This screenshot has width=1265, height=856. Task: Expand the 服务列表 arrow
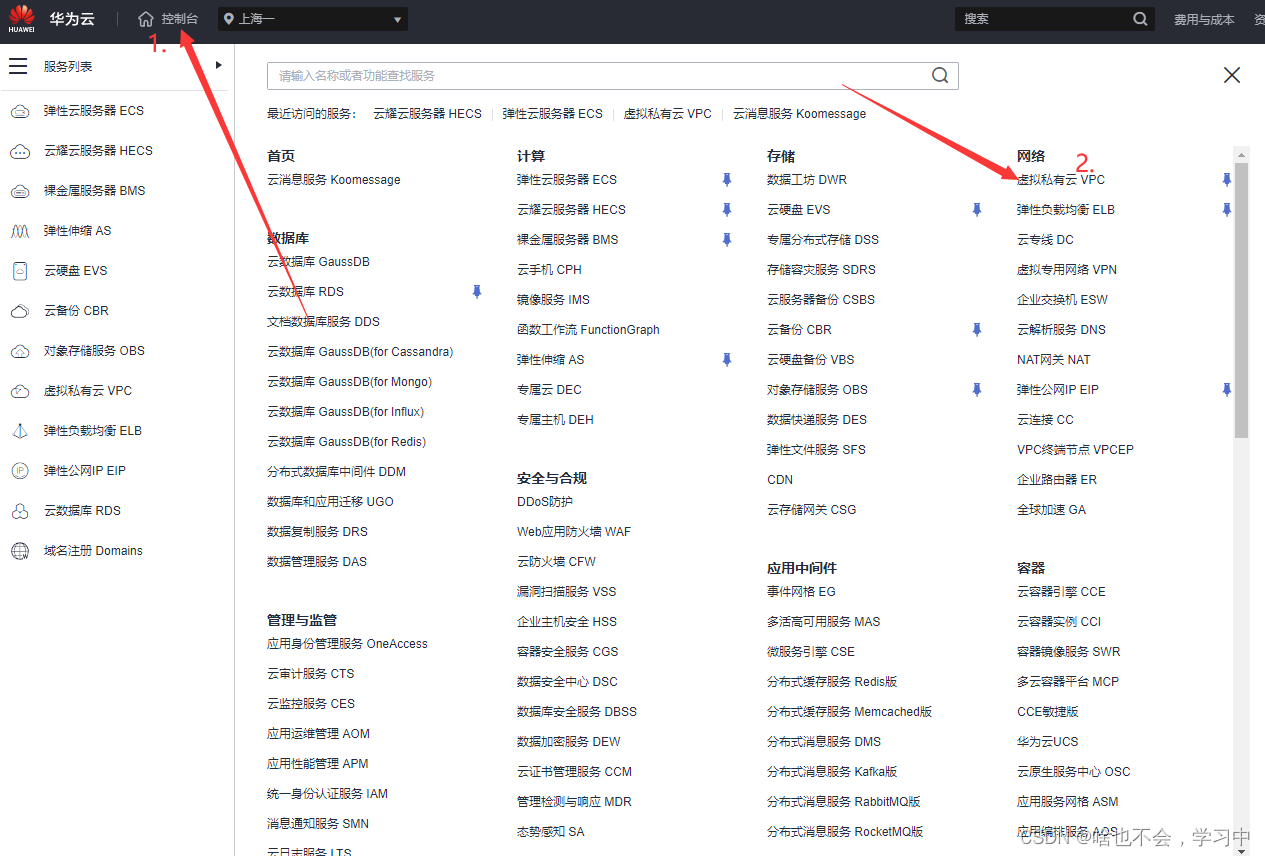pos(218,66)
